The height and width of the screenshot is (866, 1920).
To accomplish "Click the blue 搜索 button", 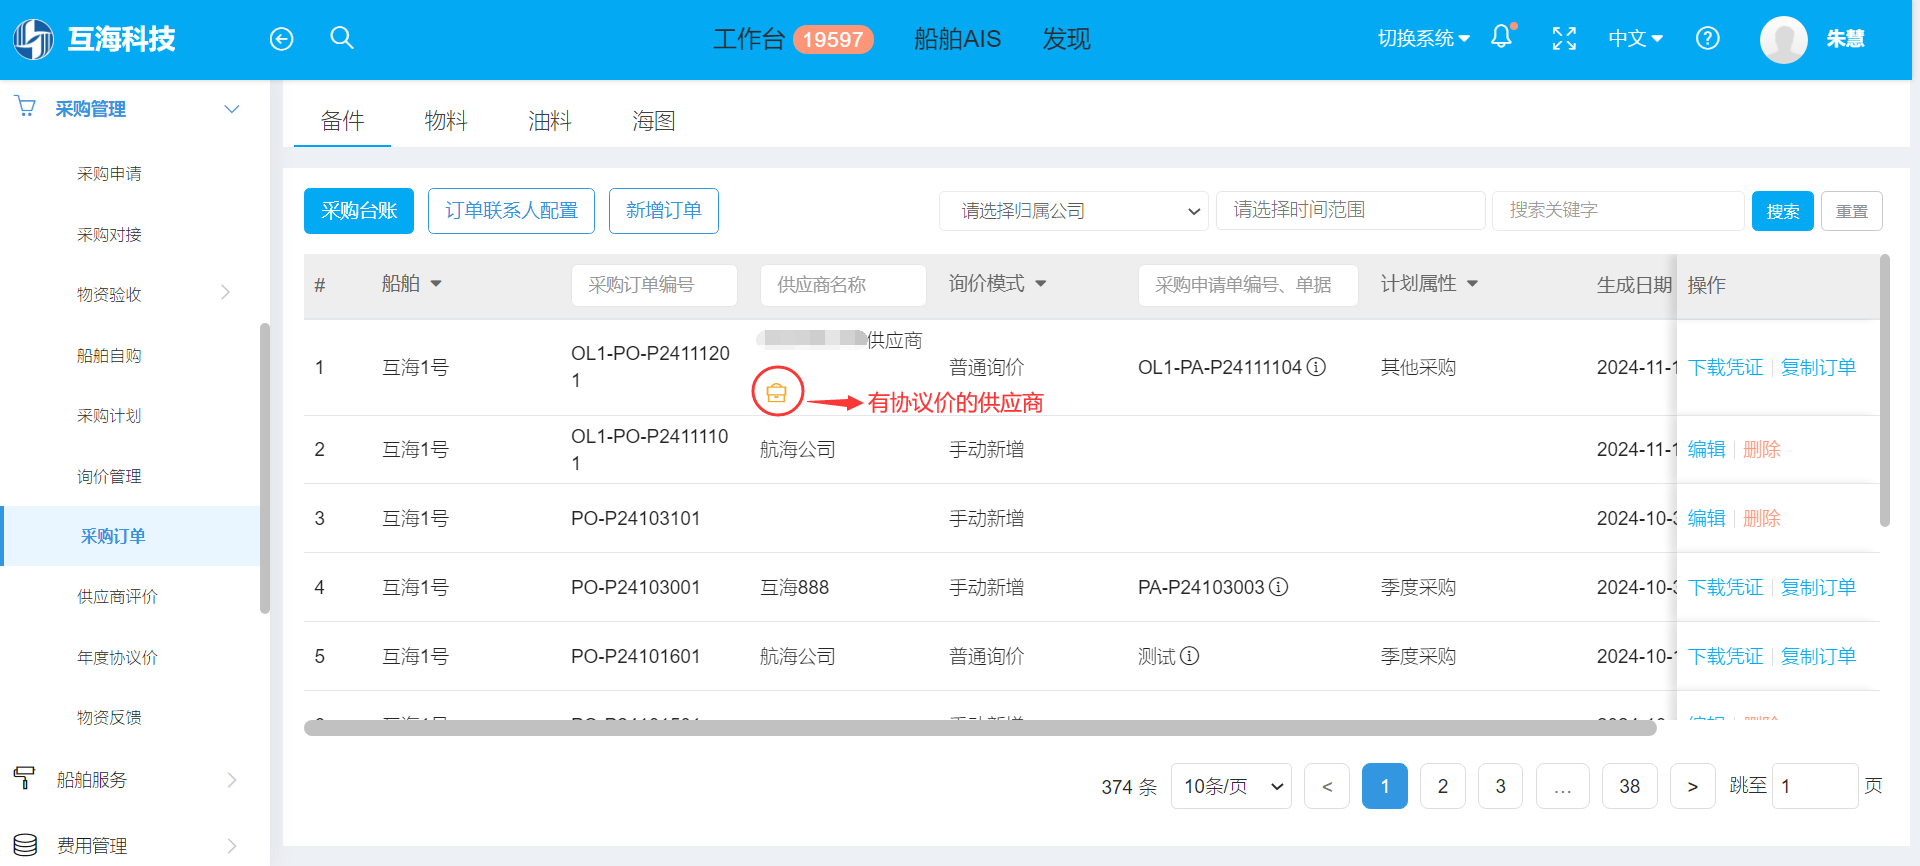I will click(1783, 211).
